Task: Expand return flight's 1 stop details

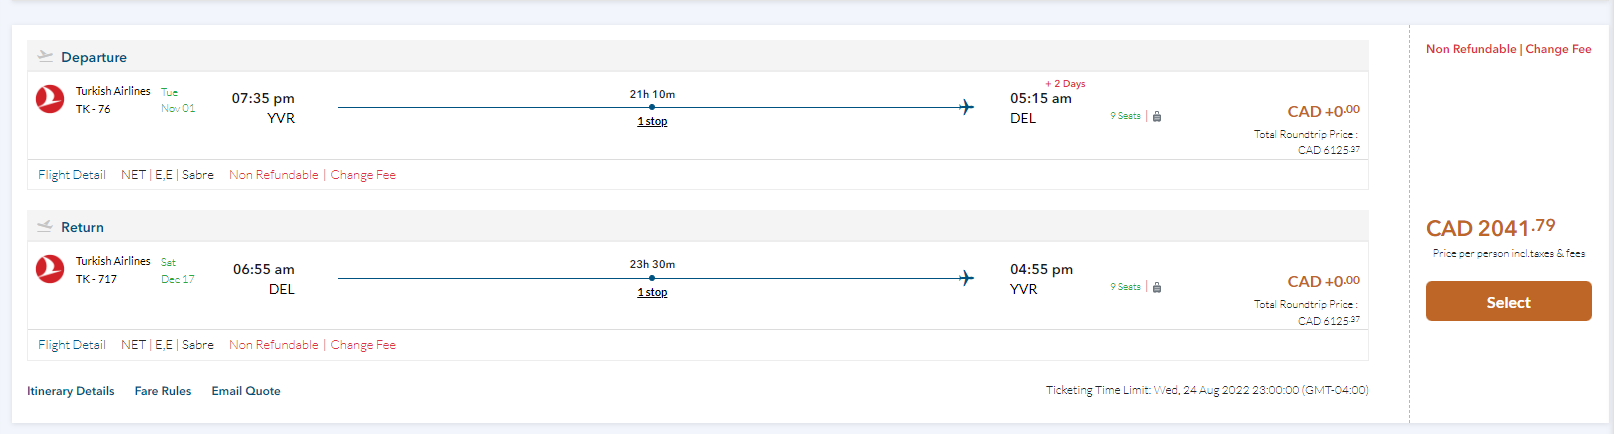Action: [652, 292]
